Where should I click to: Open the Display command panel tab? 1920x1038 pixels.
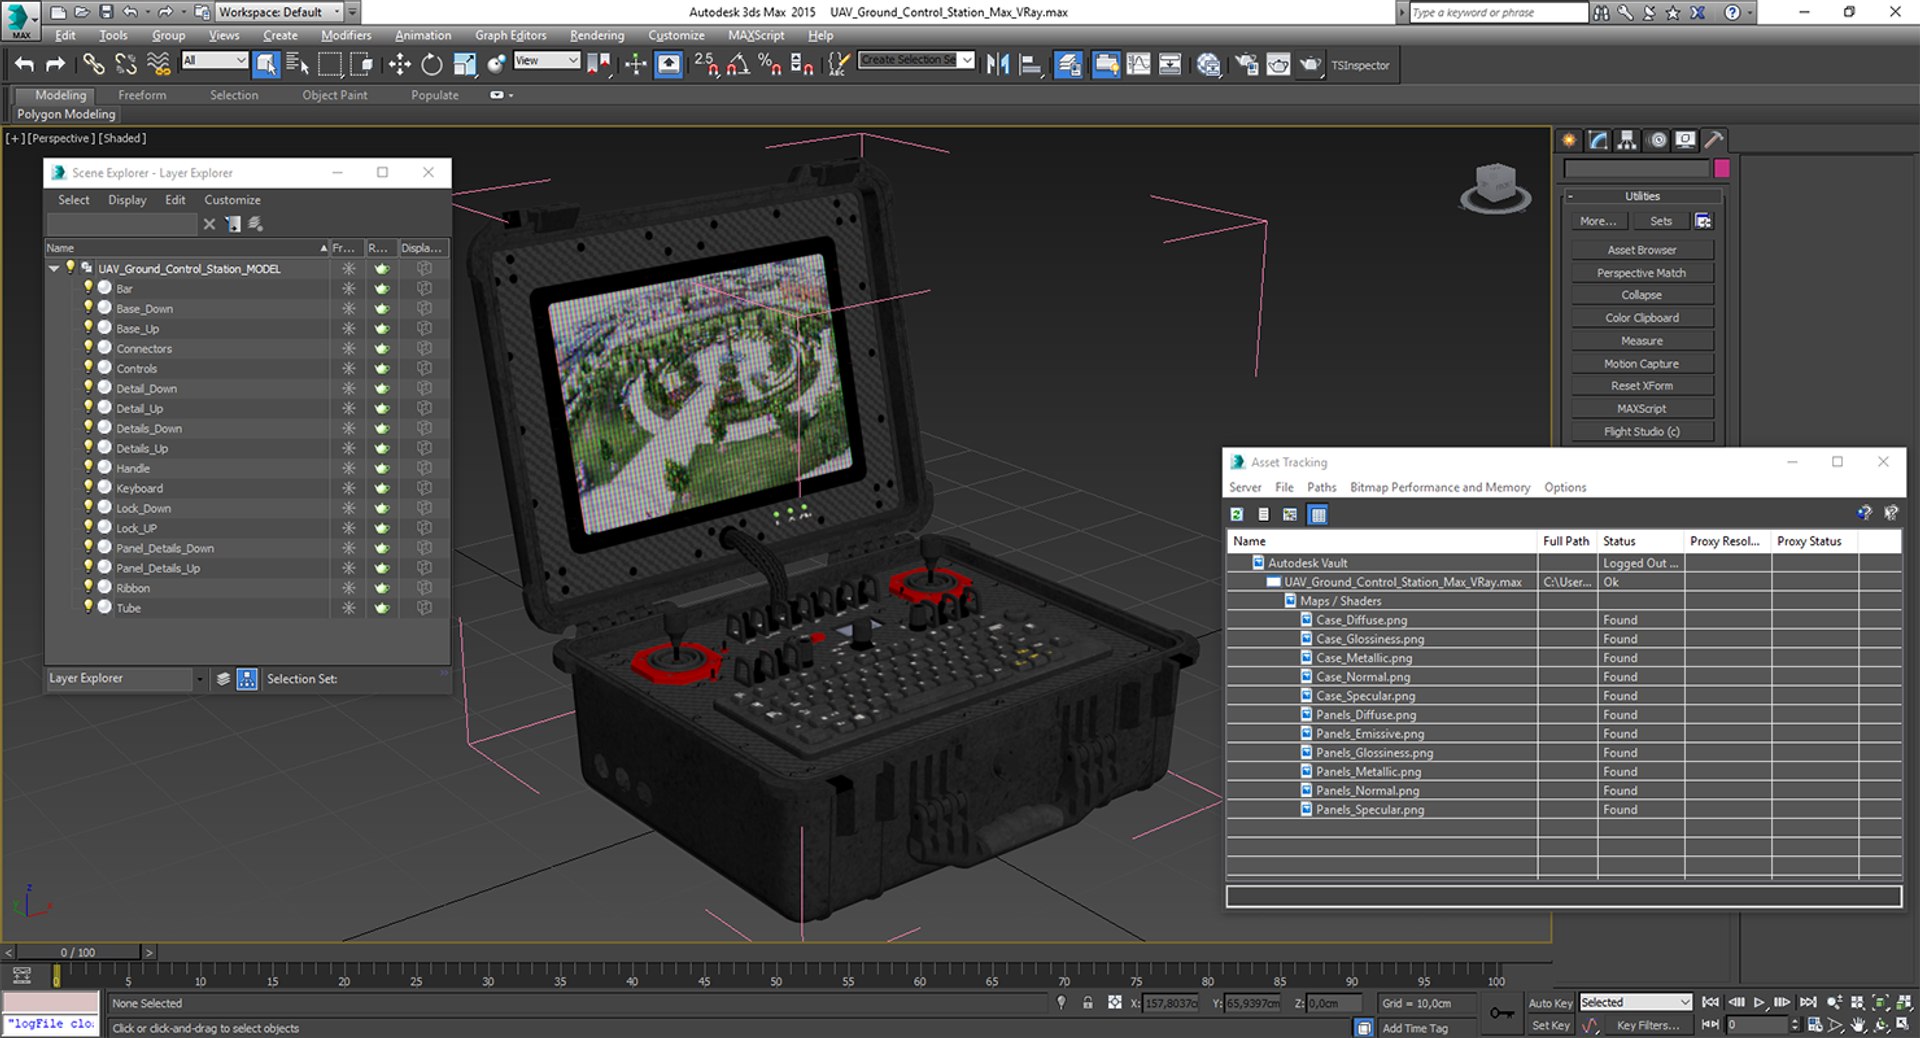[1686, 140]
